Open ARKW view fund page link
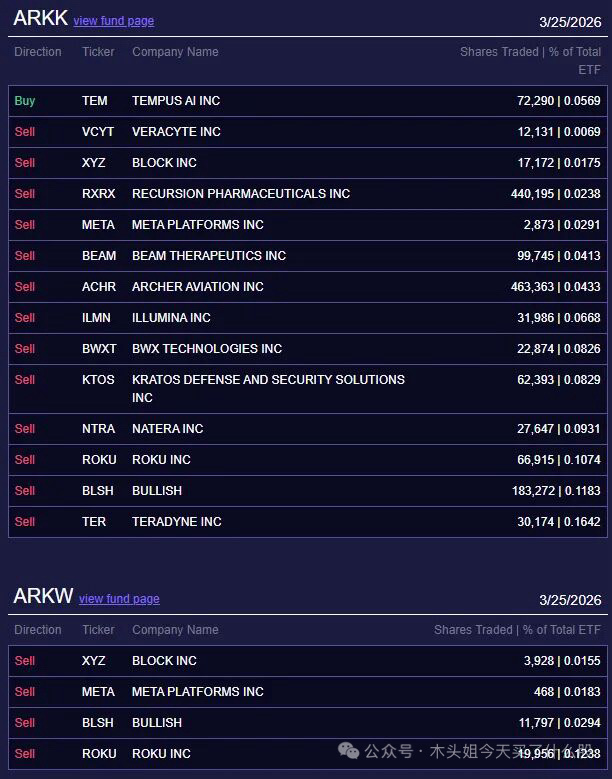Viewport: 612px width, 779px height. tap(119, 599)
